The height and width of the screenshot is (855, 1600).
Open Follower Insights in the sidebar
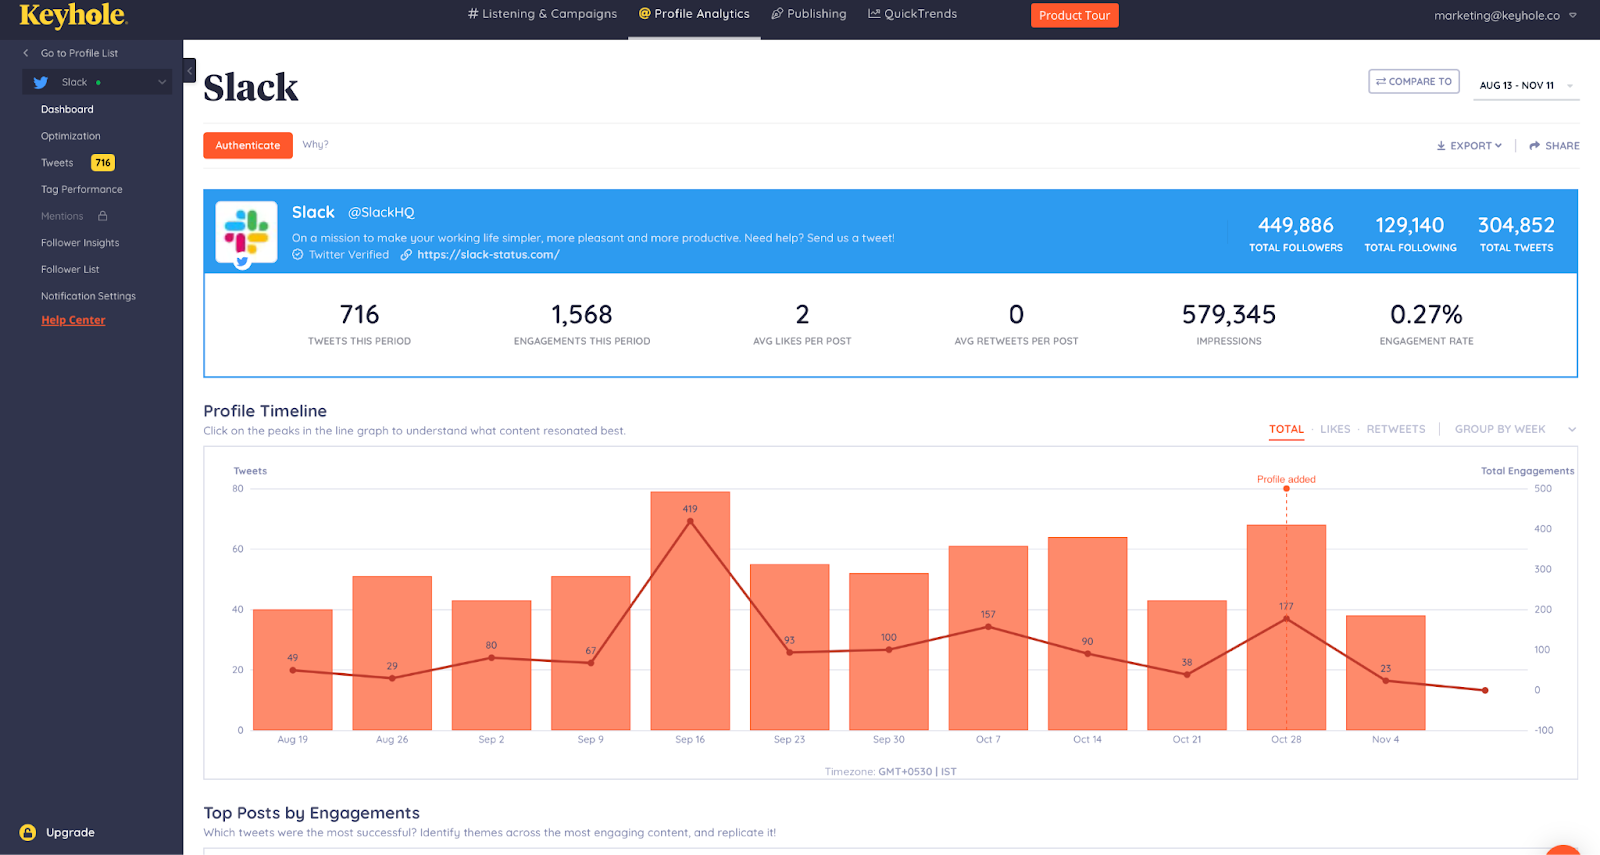coord(80,243)
